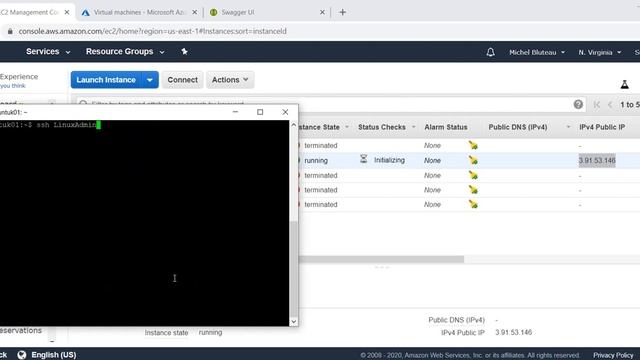Click the instances table horizontal scrollbar
This screenshot has height=360, width=640.
click(381, 259)
